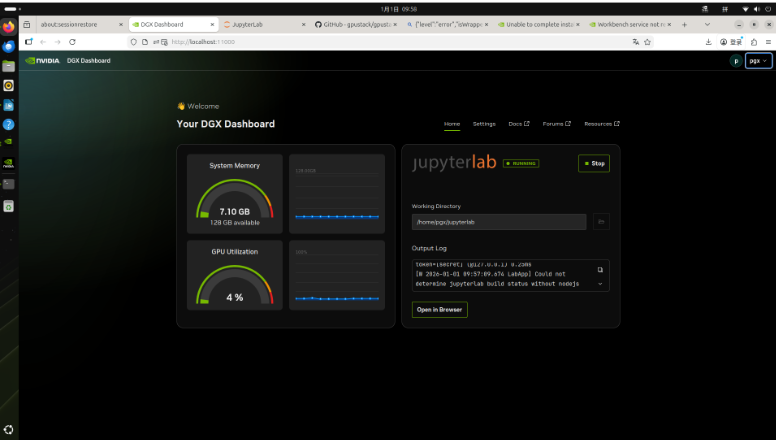The height and width of the screenshot is (440, 776).
Task: Reload the page with the browser refresh icon
Action: (72, 42)
